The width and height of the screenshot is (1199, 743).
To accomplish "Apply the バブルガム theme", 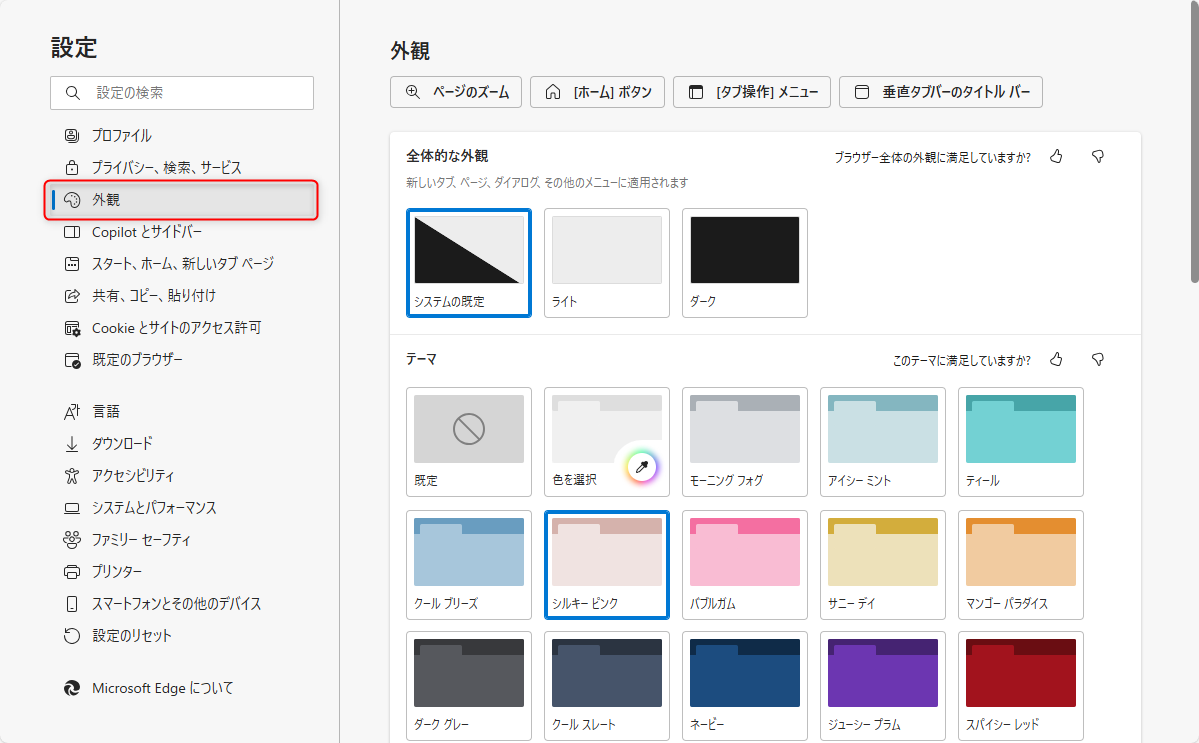I will (x=745, y=565).
